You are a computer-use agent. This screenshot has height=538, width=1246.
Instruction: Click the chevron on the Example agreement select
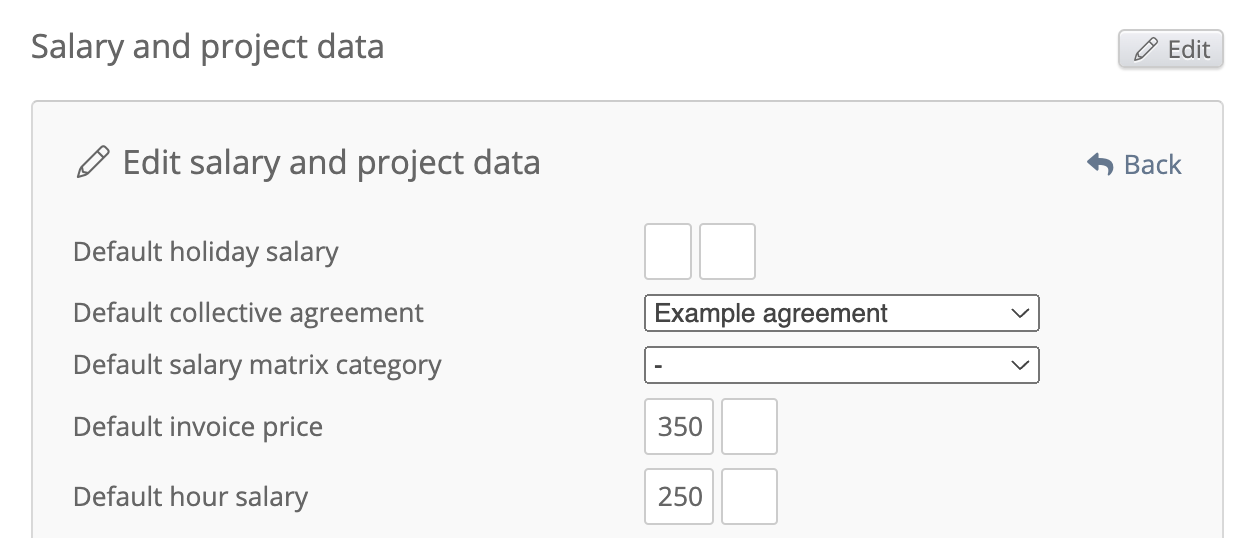tap(1020, 313)
